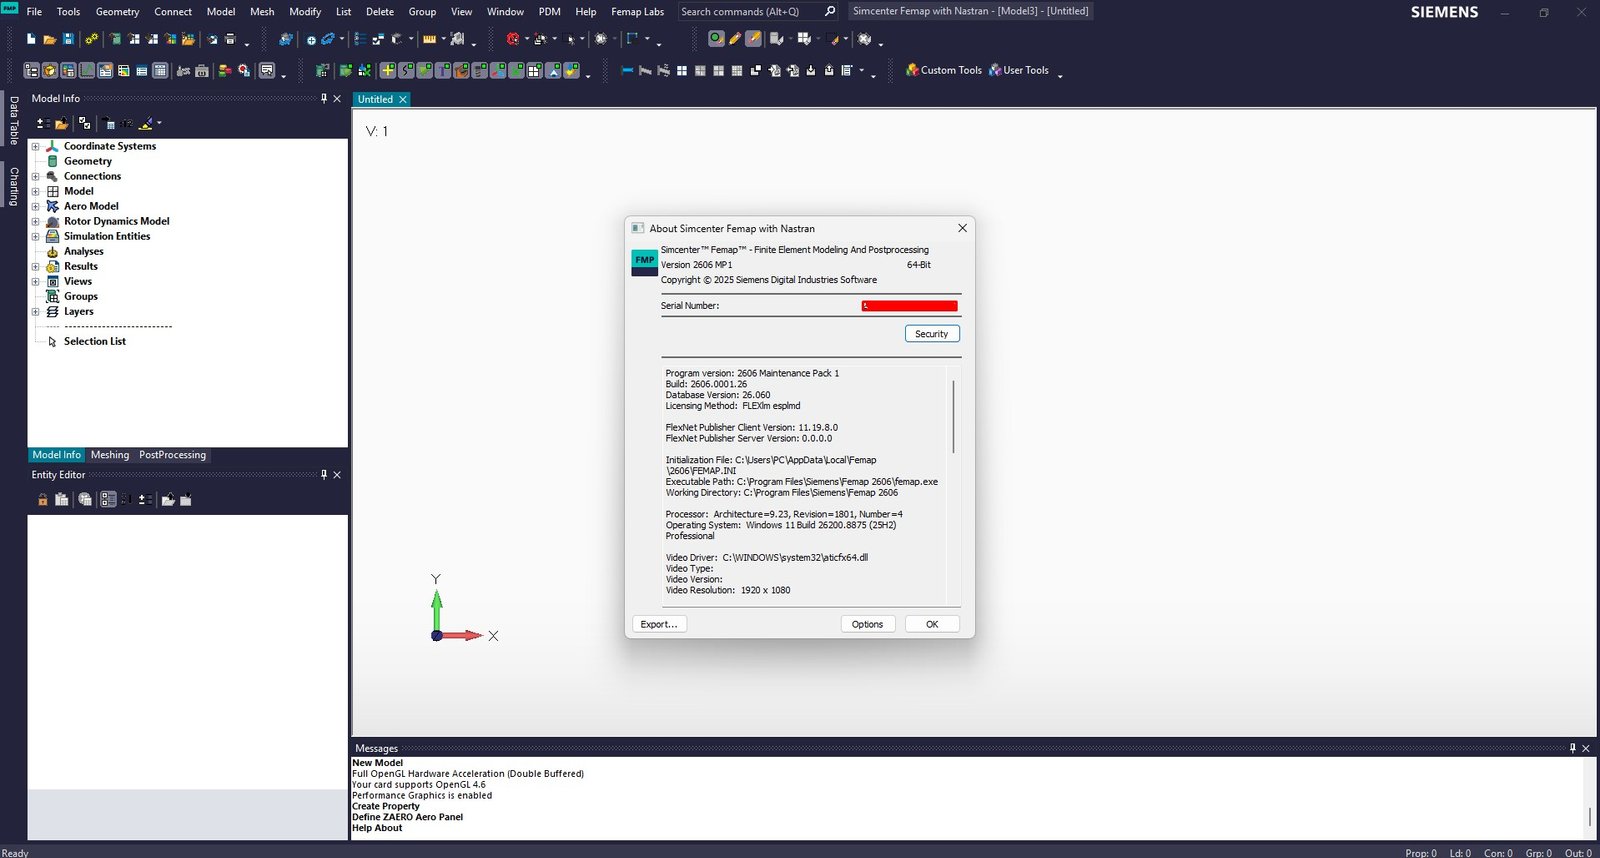Expand the Layers tree node
The width and height of the screenshot is (1600, 858).
click(35, 311)
